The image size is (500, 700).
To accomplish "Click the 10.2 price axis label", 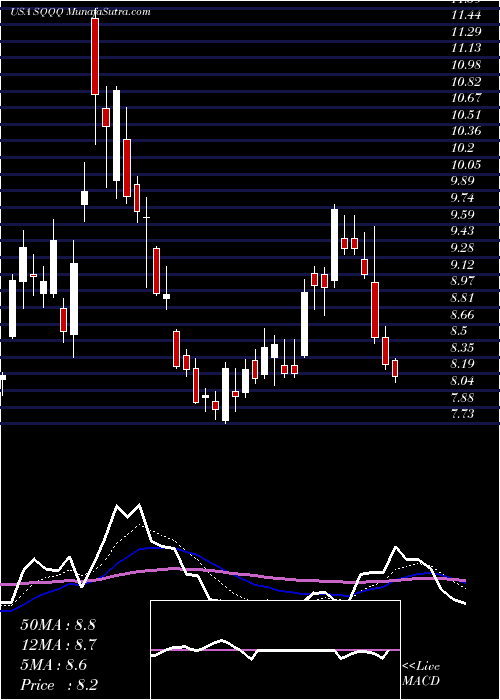I will pyautogui.click(x=462, y=148).
